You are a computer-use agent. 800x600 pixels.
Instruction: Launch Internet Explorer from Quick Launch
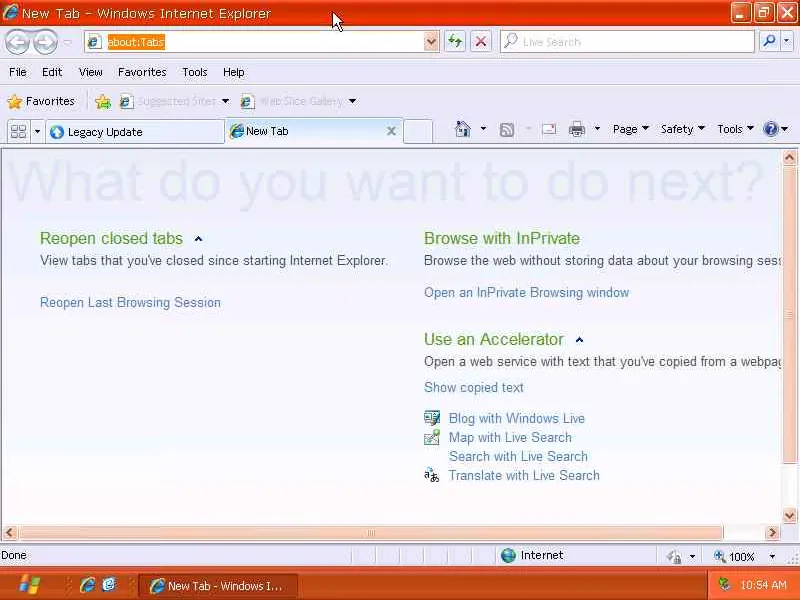coord(87,585)
